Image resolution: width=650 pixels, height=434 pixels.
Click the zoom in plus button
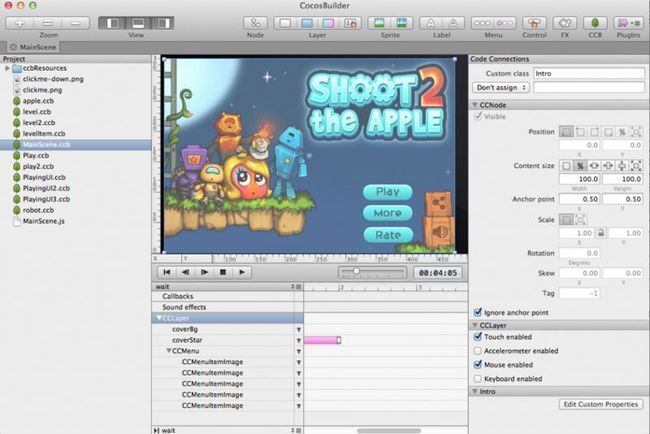pyautogui.click(x=19, y=23)
